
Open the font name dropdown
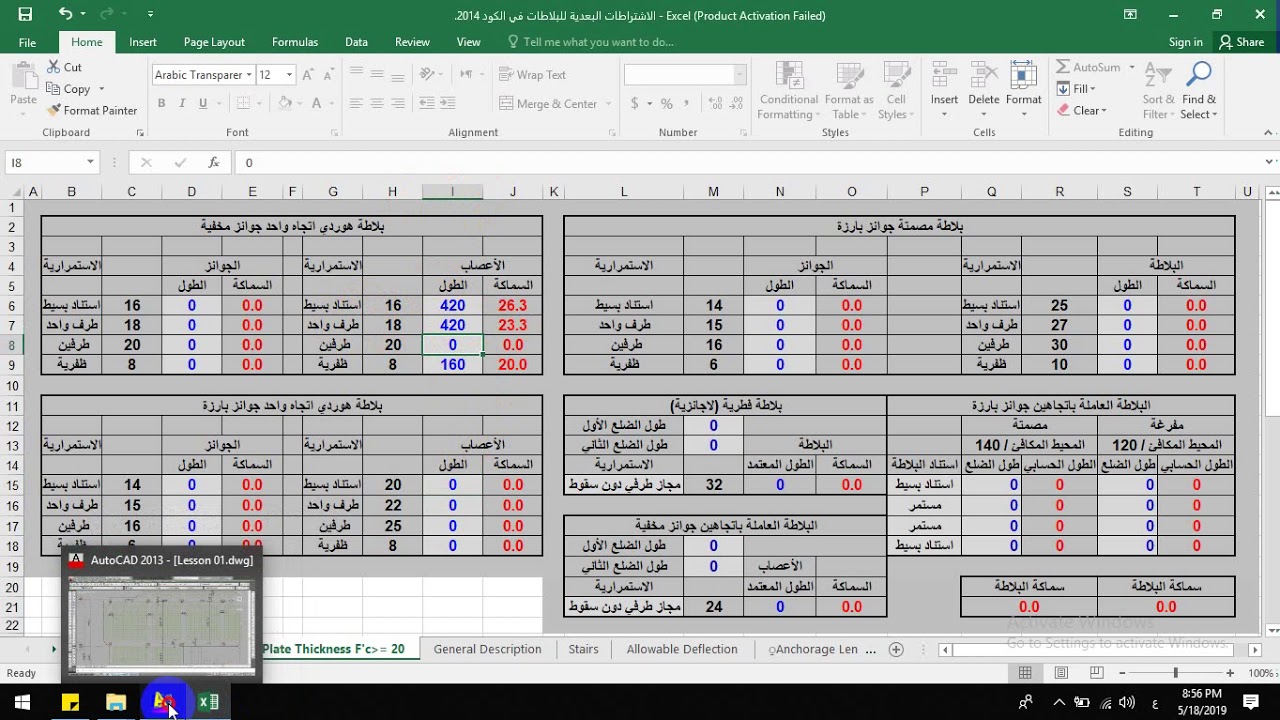249,75
